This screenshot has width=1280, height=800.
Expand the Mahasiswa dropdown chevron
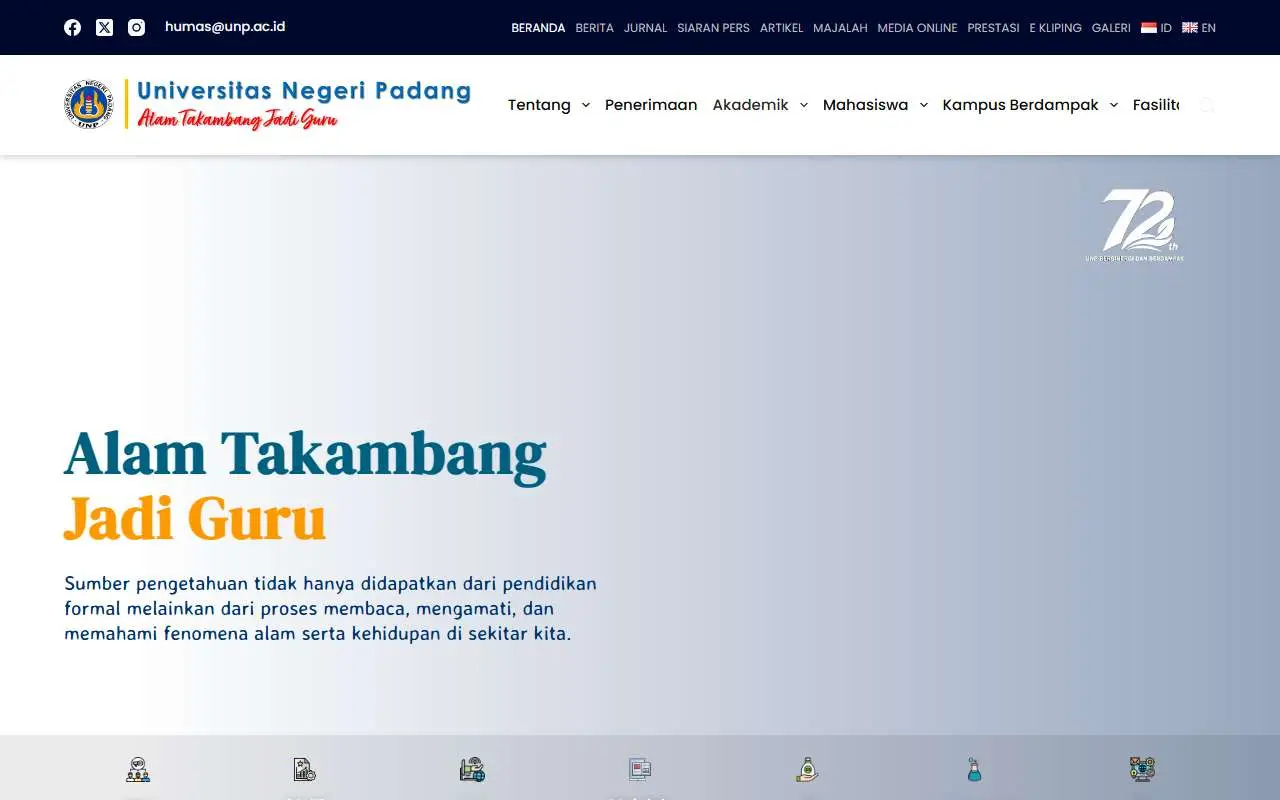click(923, 105)
